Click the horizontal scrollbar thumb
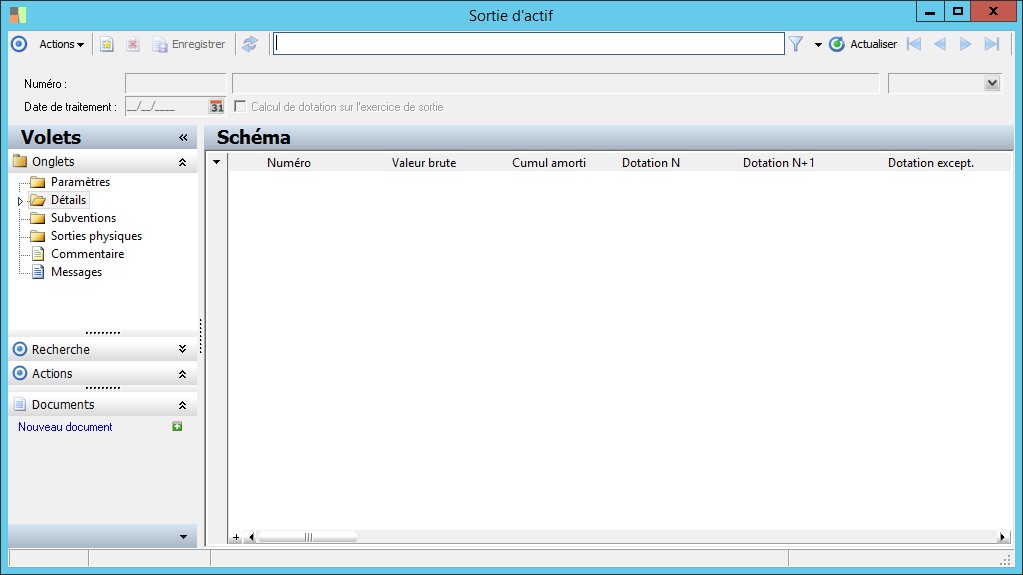Image resolution: width=1023 pixels, height=575 pixels. (x=308, y=537)
